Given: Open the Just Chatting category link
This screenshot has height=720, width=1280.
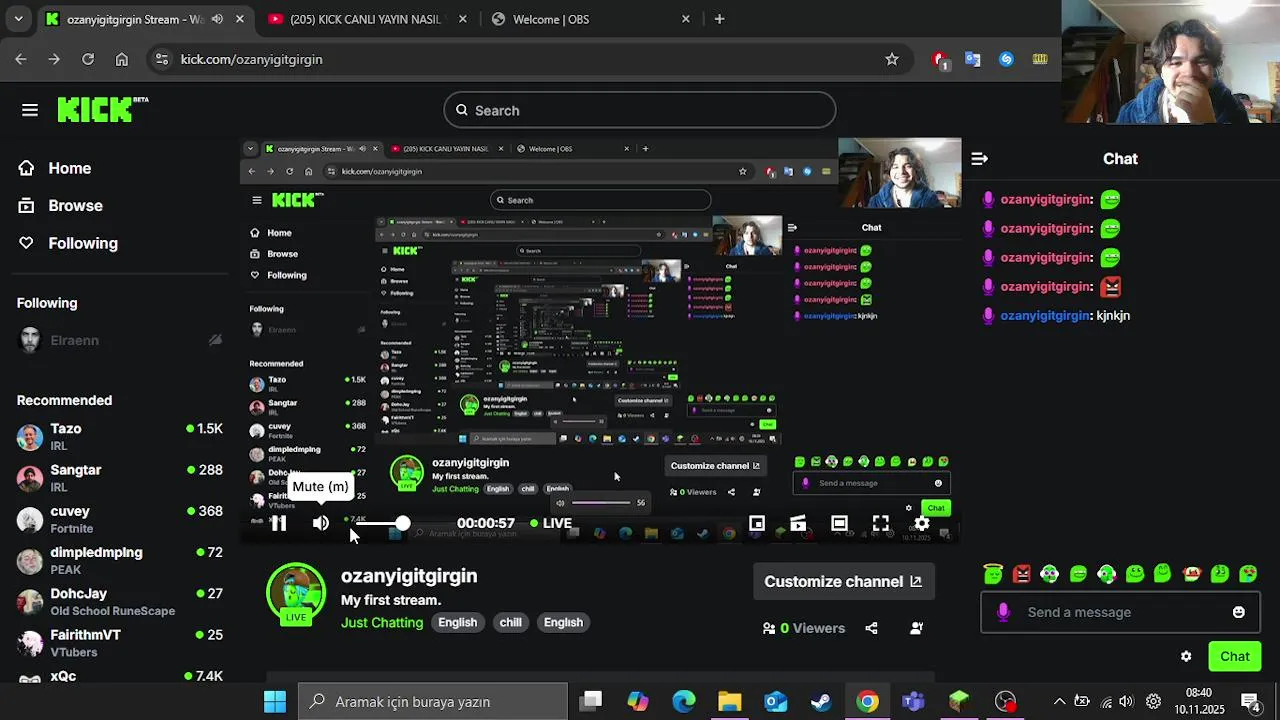Looking at the screenshot, I should [x=382, y=622].
